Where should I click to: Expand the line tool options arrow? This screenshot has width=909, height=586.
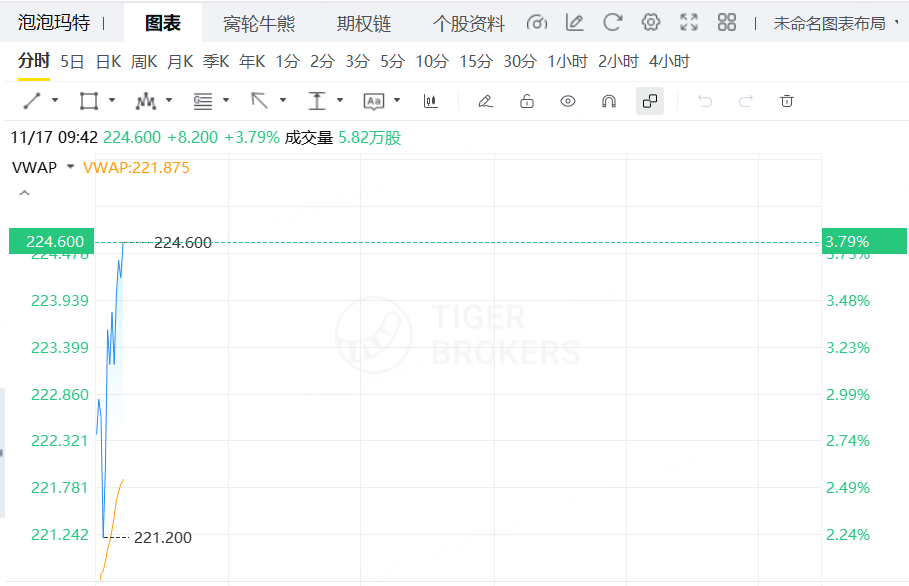[x=55, y=100]
